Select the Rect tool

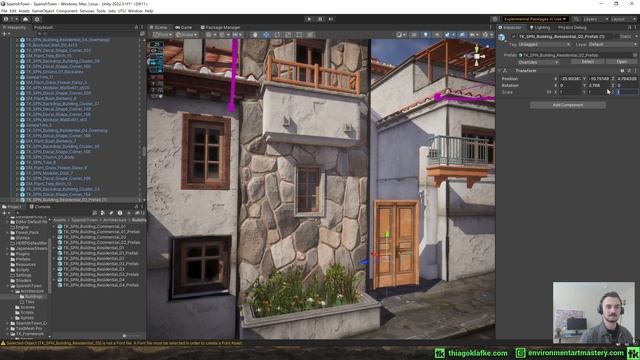pos(299,35)
